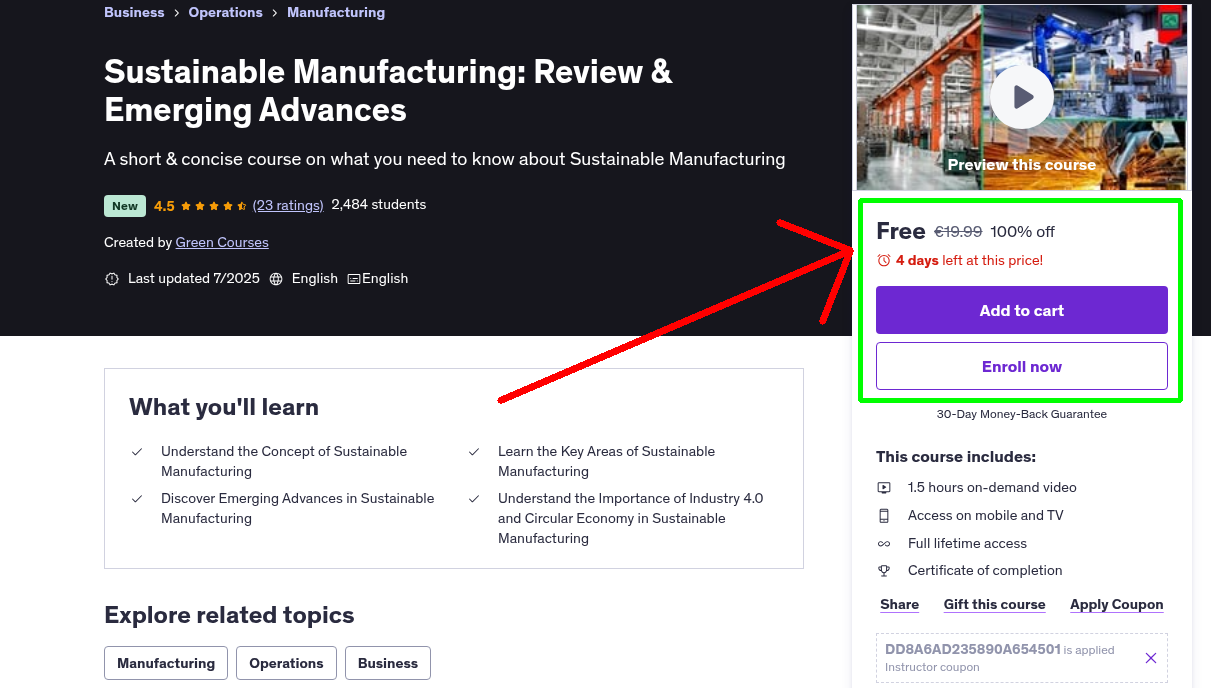Click the last-updated badge icon
The height and width of the screenshot is (688, 1211).
(112, 279)
